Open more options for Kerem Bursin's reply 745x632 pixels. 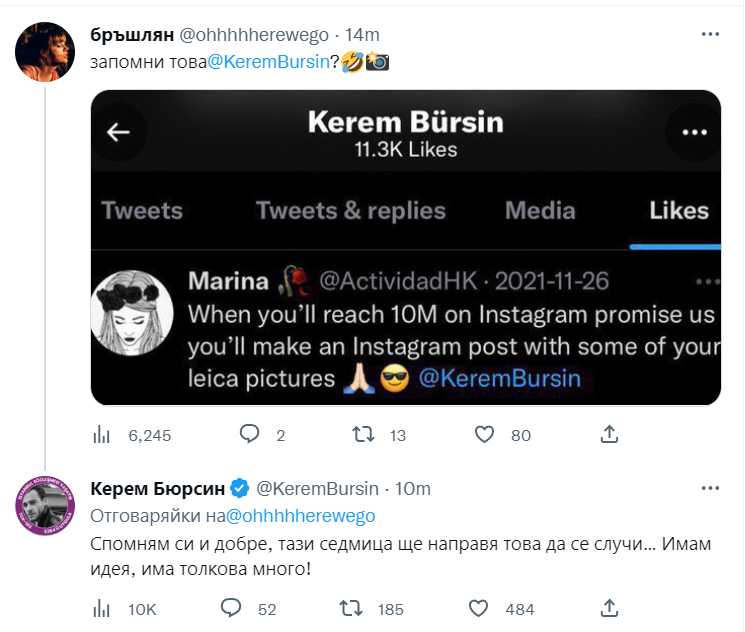710,489
